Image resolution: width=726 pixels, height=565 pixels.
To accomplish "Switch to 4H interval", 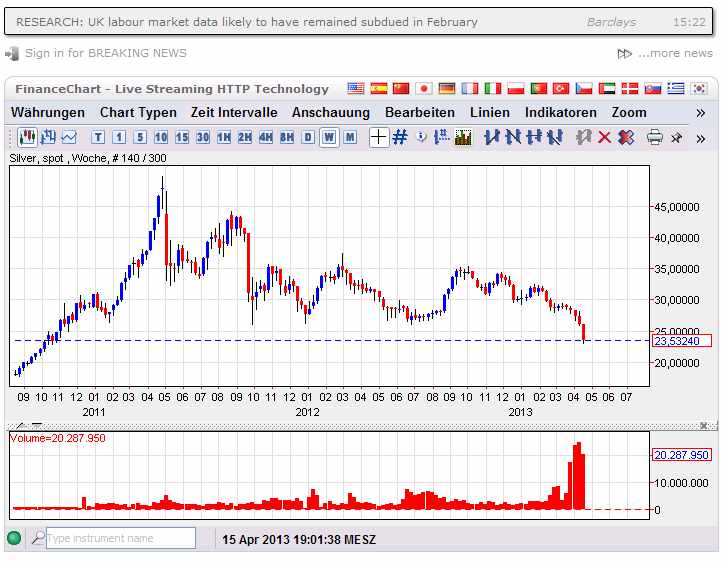I will click(266, 138).
